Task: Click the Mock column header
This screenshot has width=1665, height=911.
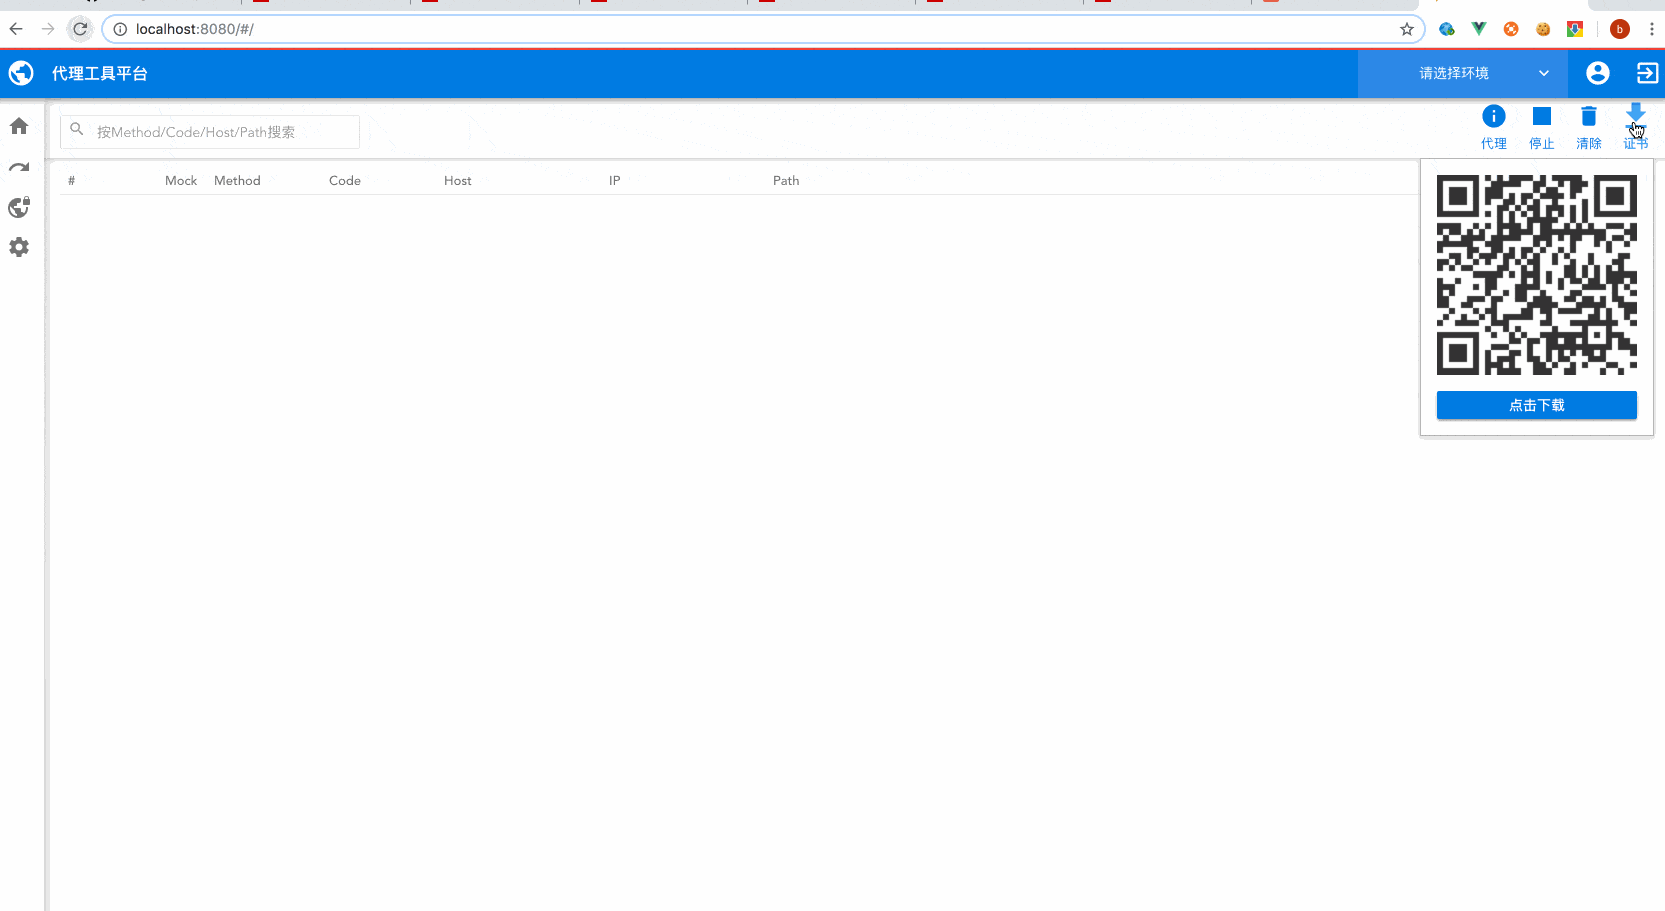Action: [x=181, y=181]
